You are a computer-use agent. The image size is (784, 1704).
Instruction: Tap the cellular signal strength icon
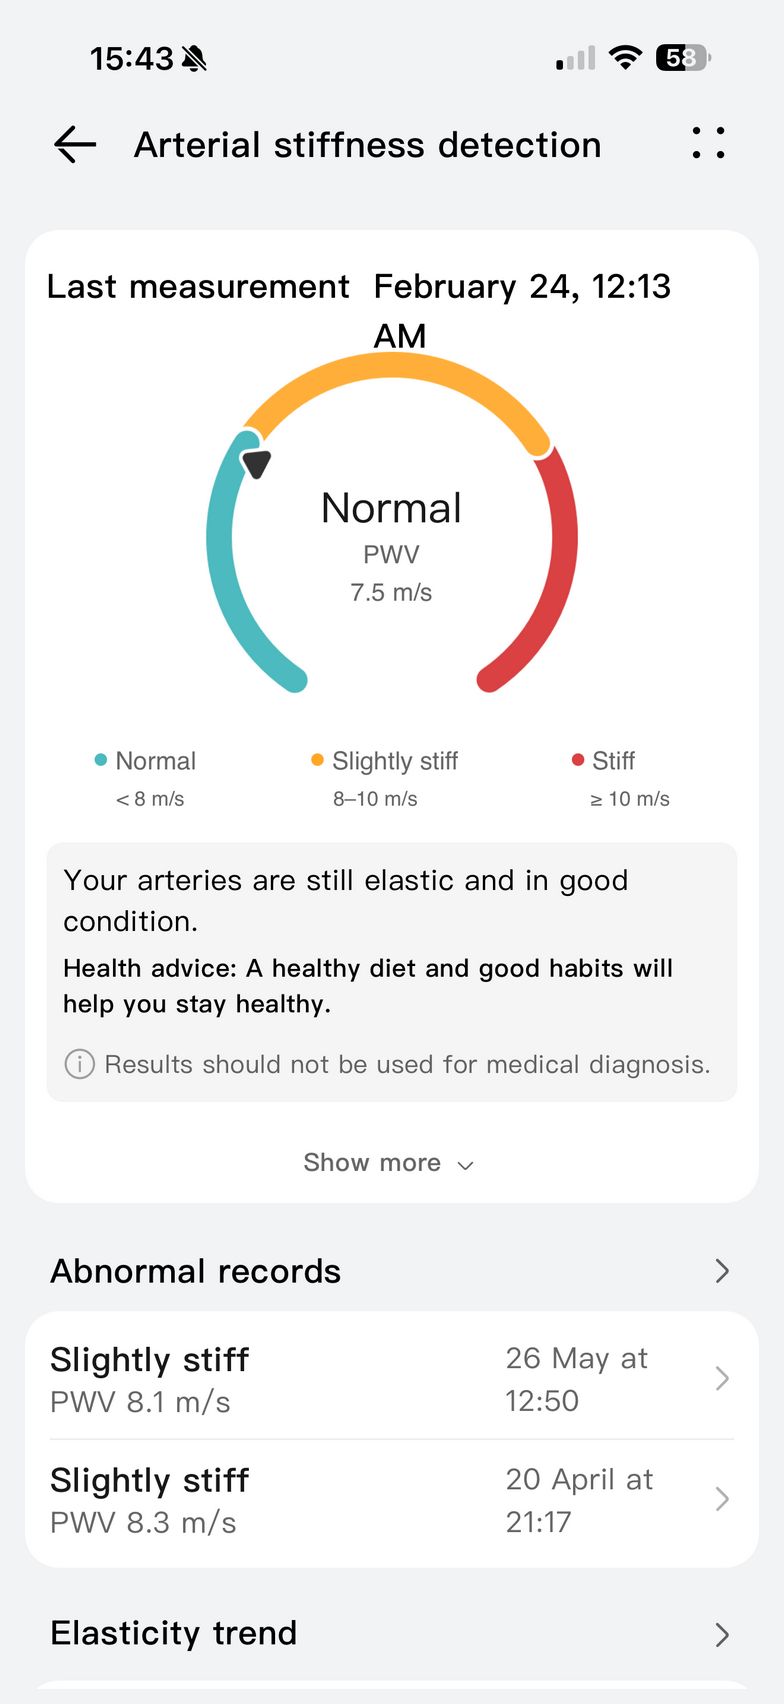[x=576, y=59]
